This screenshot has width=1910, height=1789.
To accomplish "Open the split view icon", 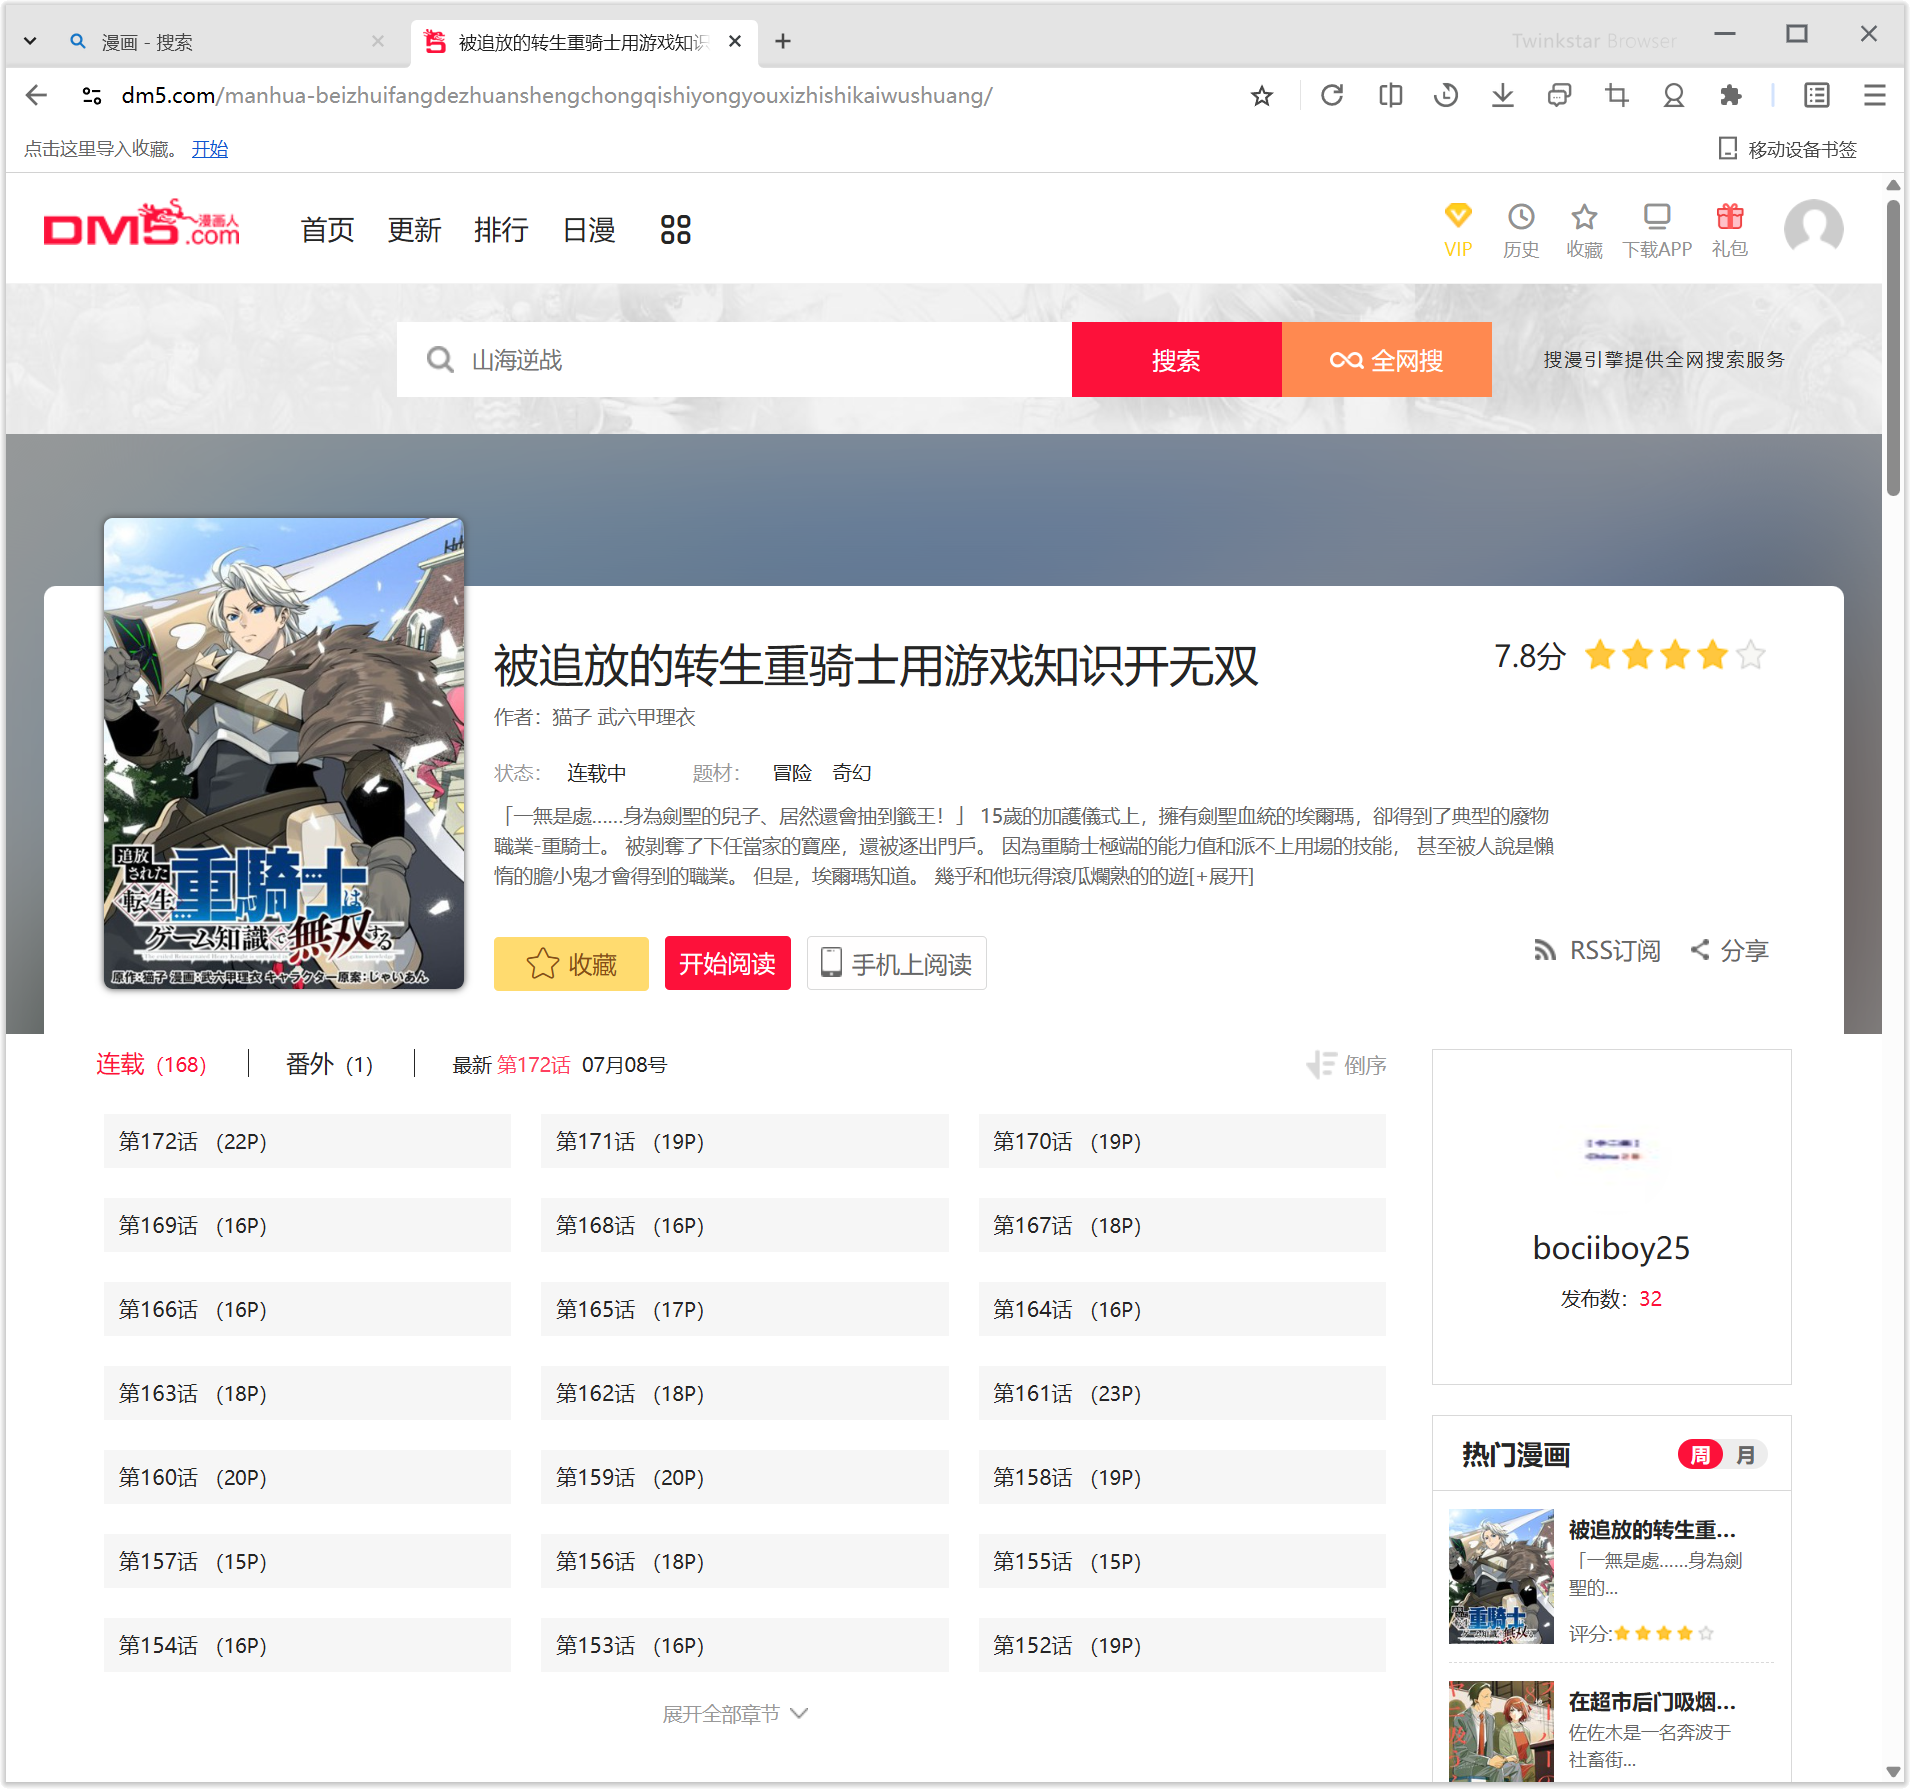I will pos(1390,95).
